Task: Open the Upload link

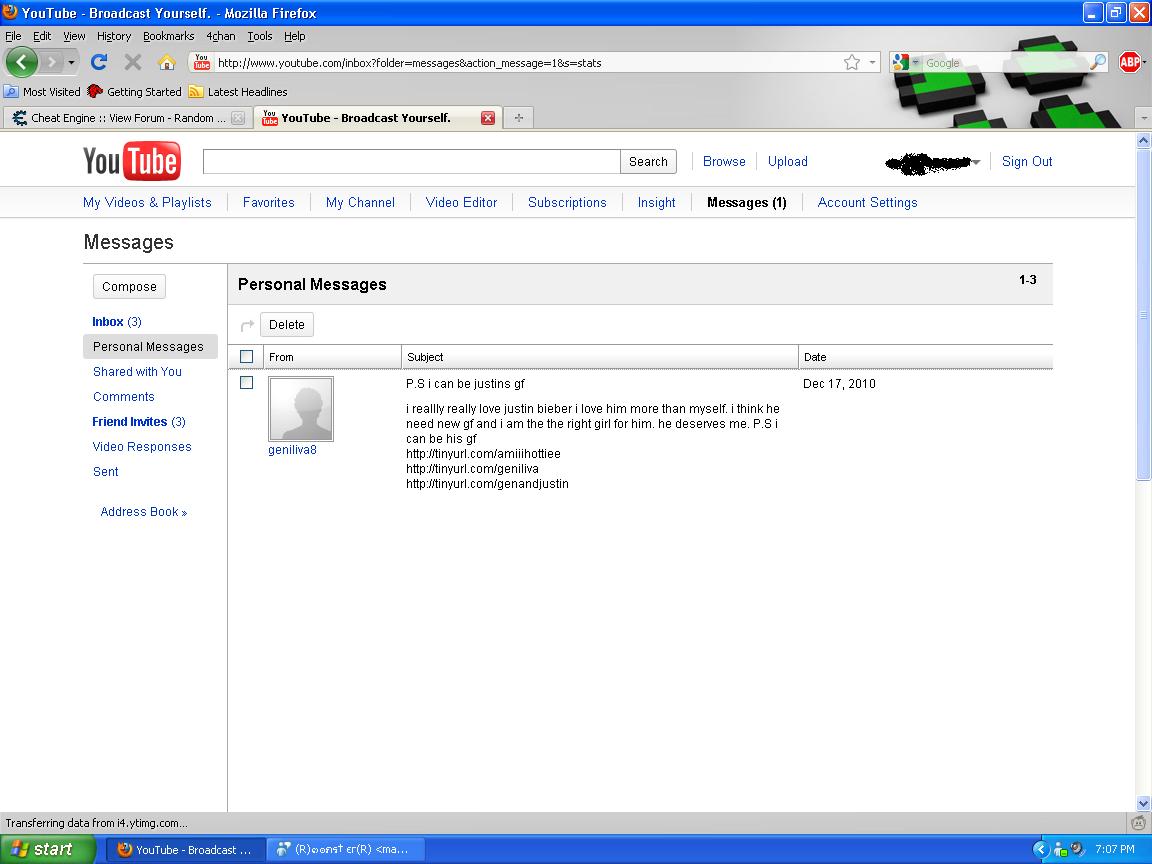Action: point(788,162)
